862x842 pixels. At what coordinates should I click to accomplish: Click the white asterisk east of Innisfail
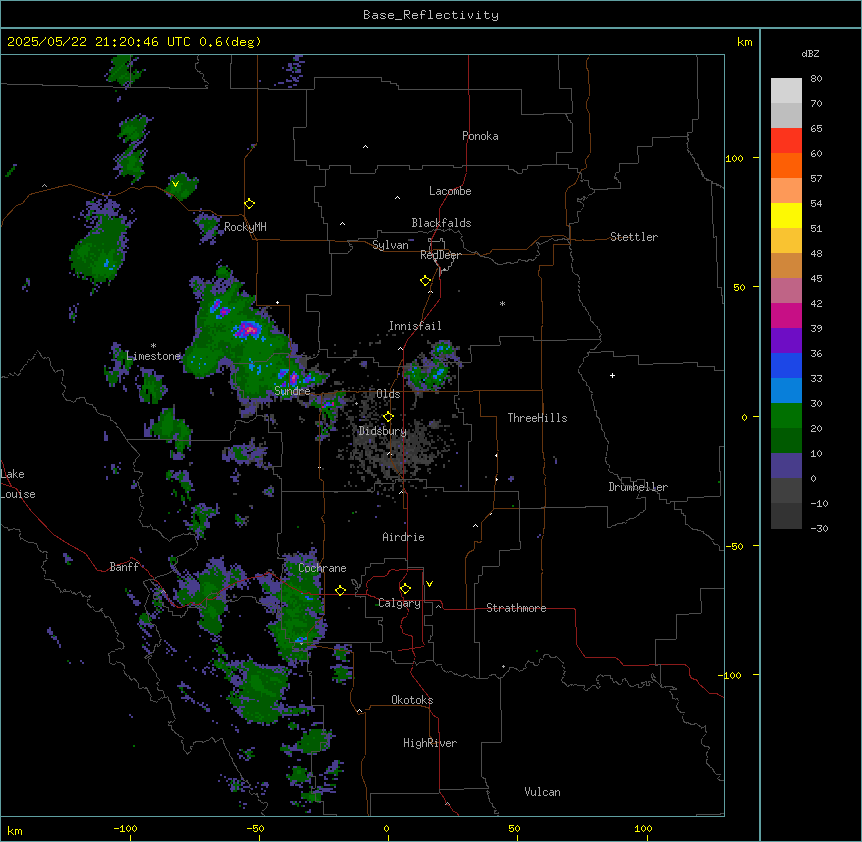[x=502, y=303]
